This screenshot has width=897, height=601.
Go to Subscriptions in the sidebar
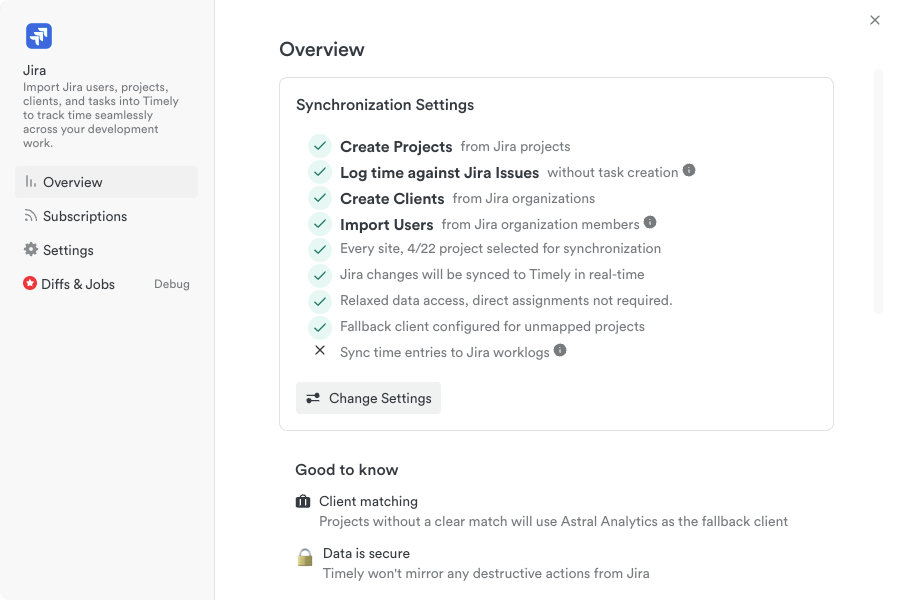85,216
